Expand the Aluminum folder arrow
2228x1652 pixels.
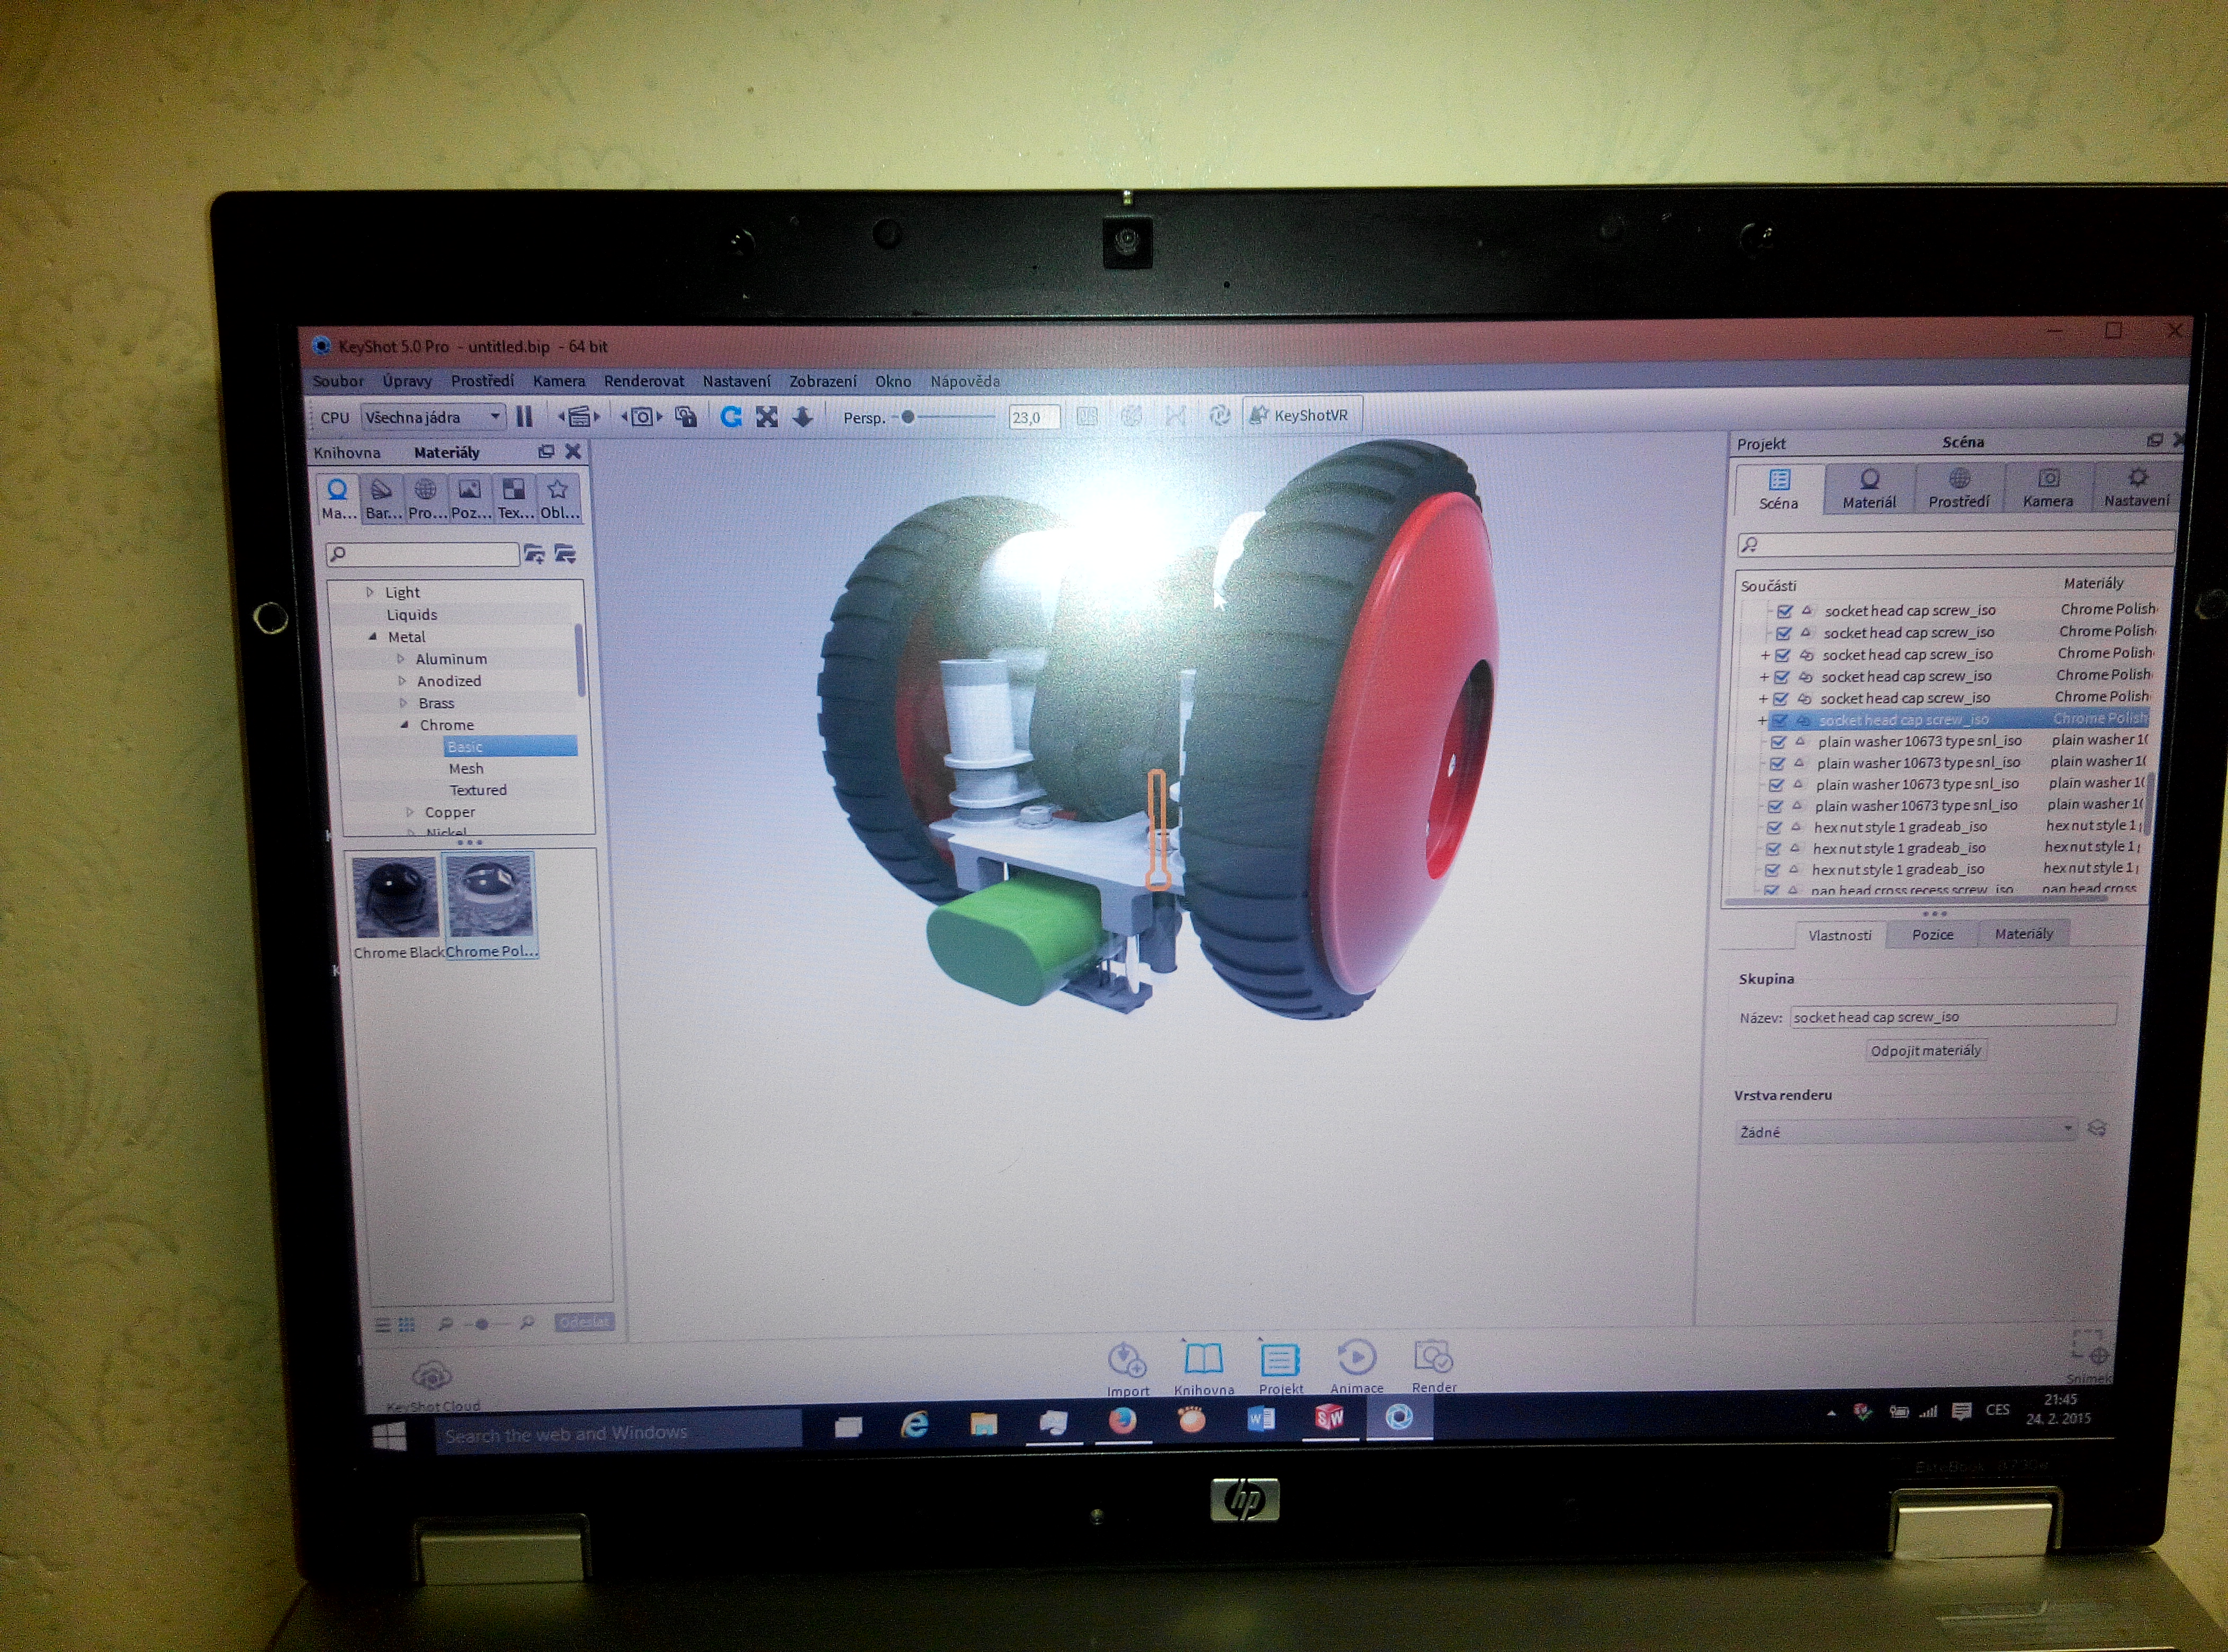[x=401, y=658]
